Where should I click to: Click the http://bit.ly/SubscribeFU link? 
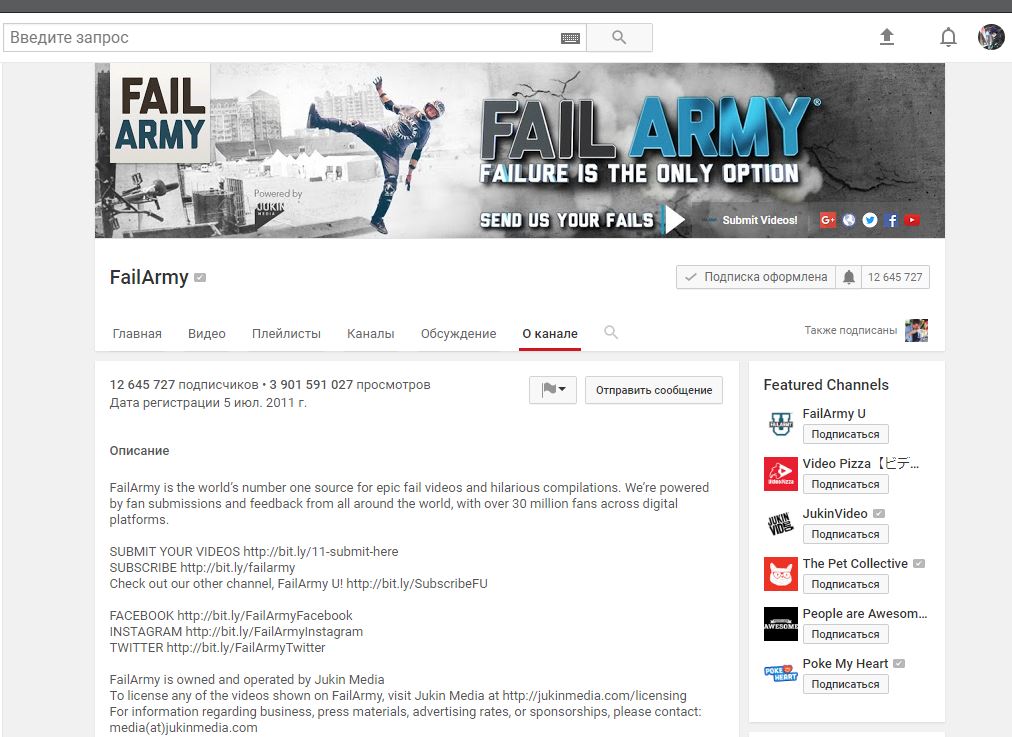click(417, 584)
